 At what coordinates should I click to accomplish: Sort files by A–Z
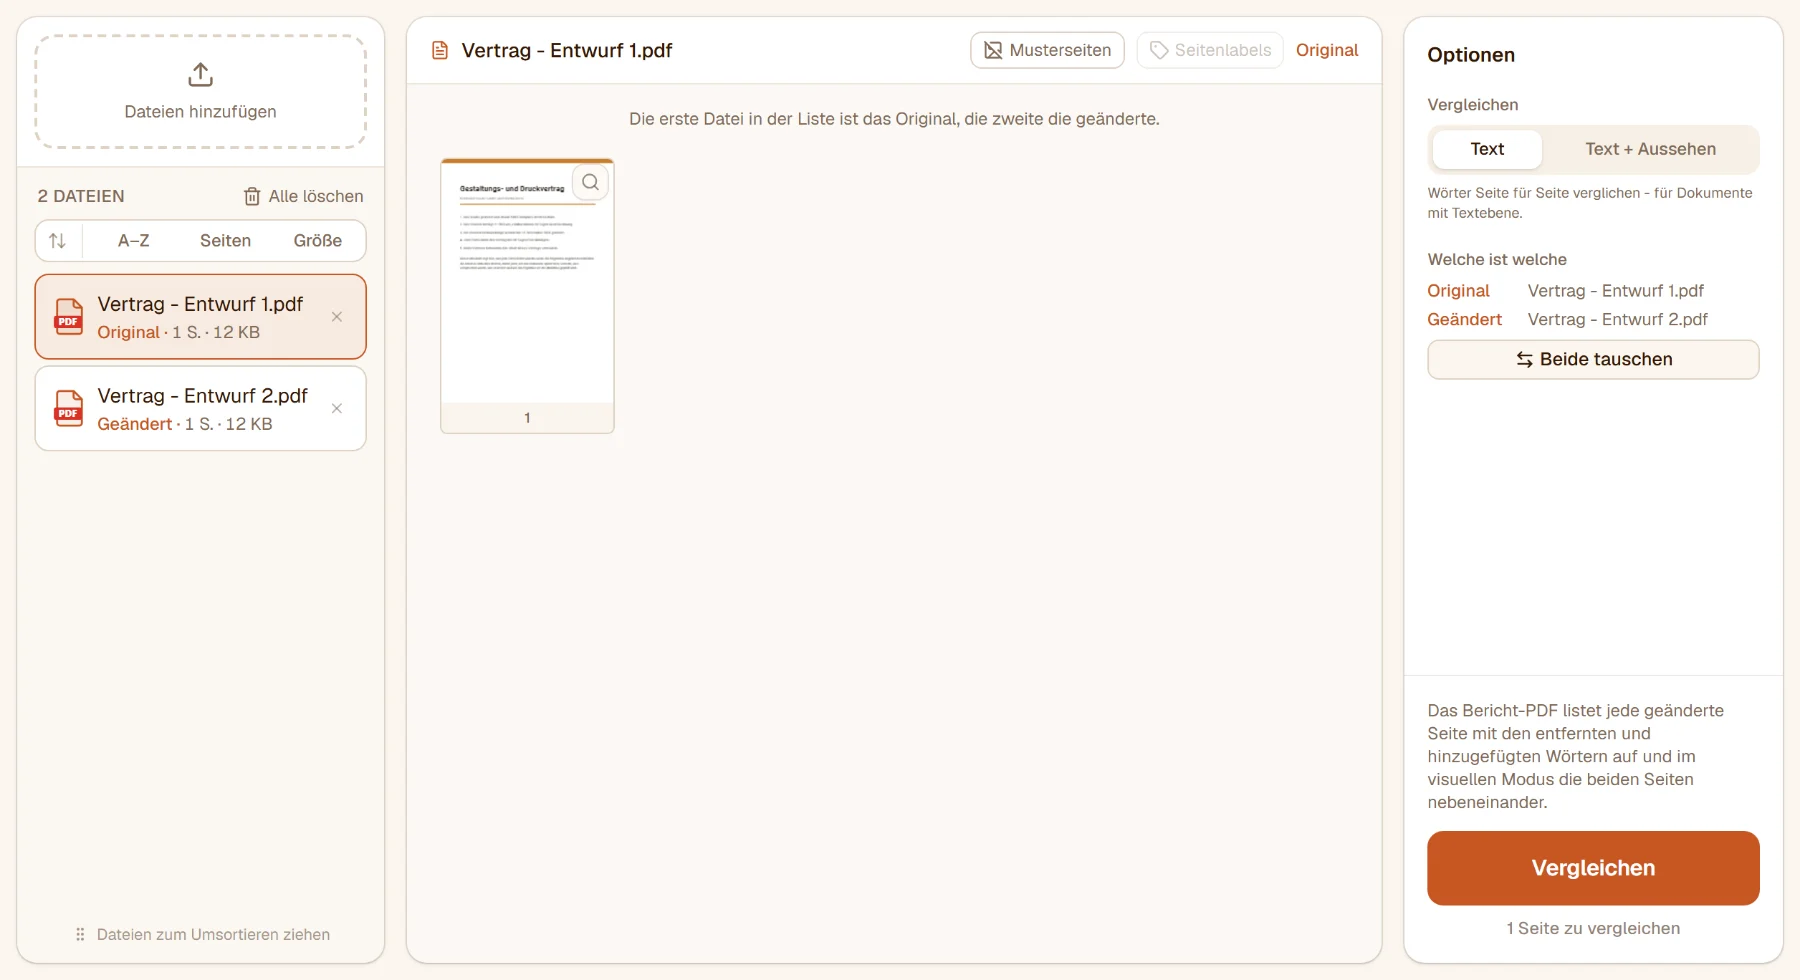coord(134,241)
